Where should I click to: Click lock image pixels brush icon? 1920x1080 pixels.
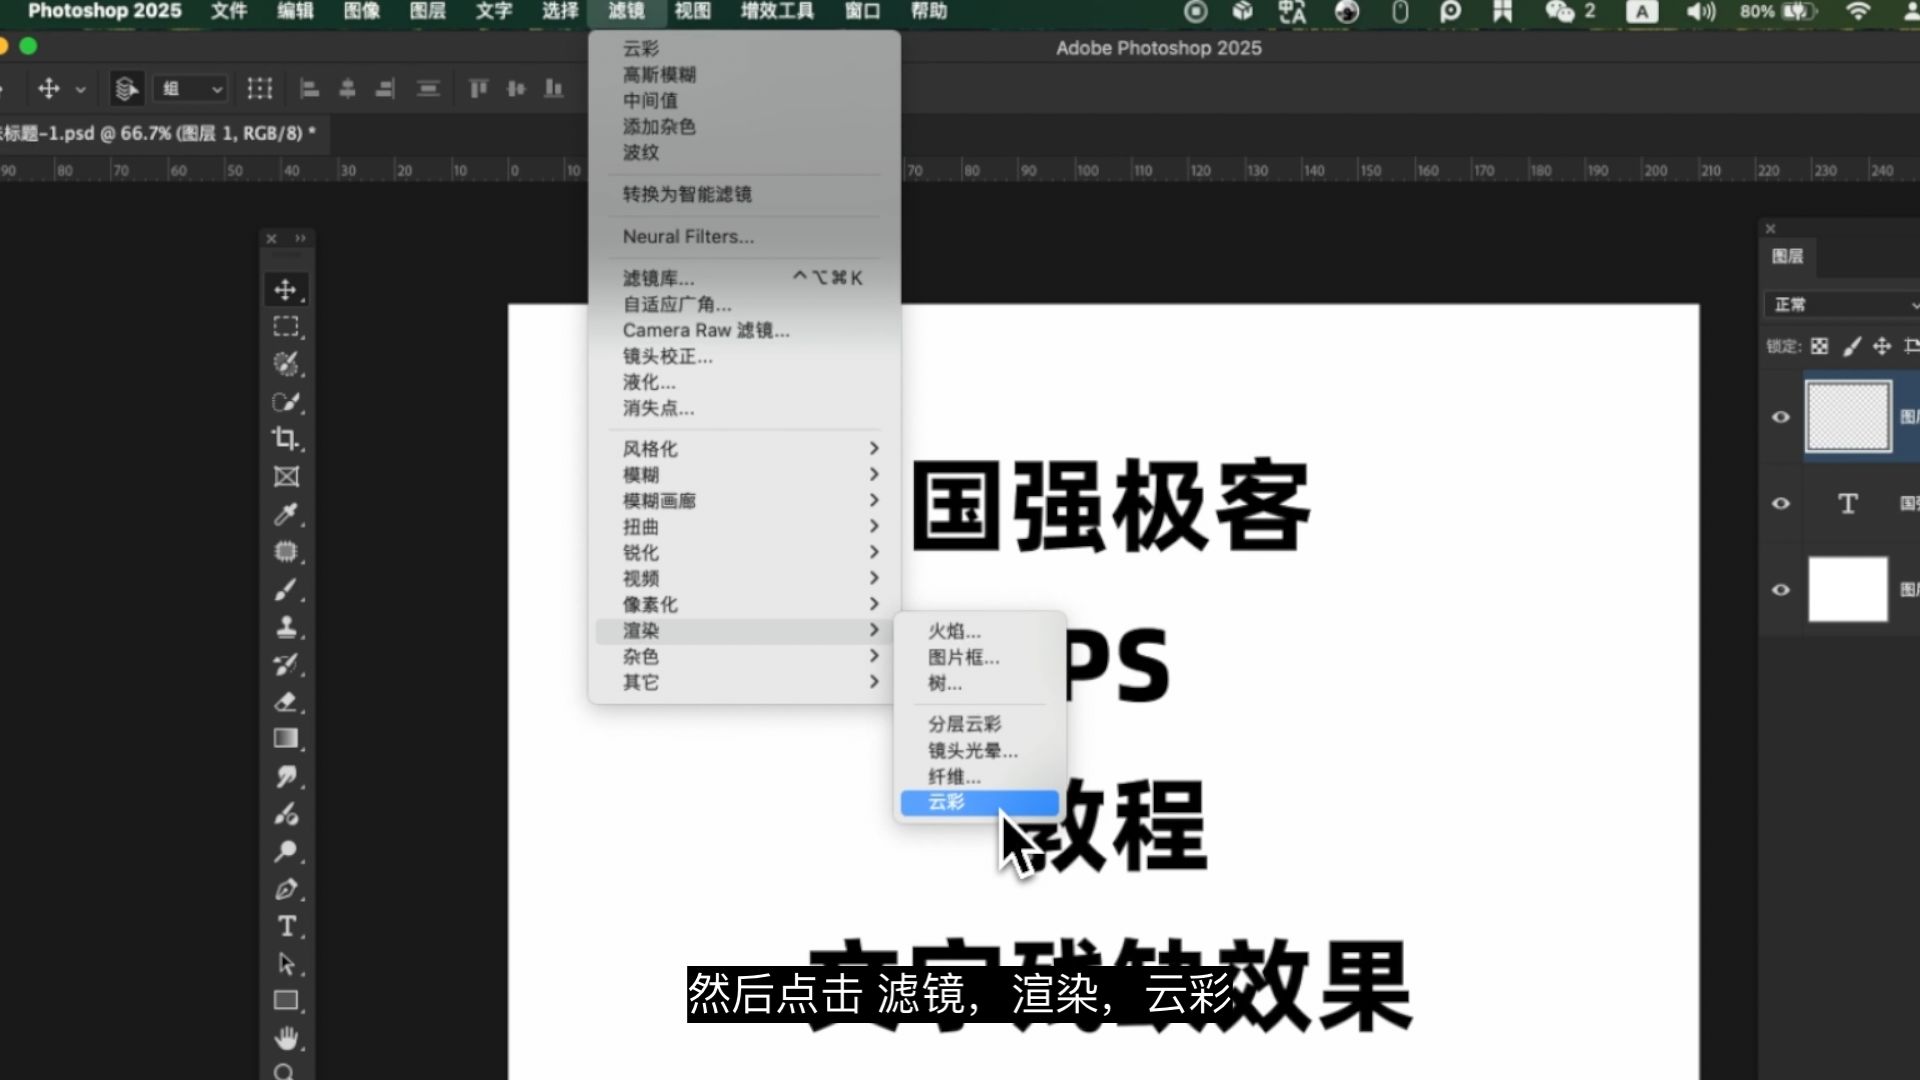click(x=1852, y=346)
